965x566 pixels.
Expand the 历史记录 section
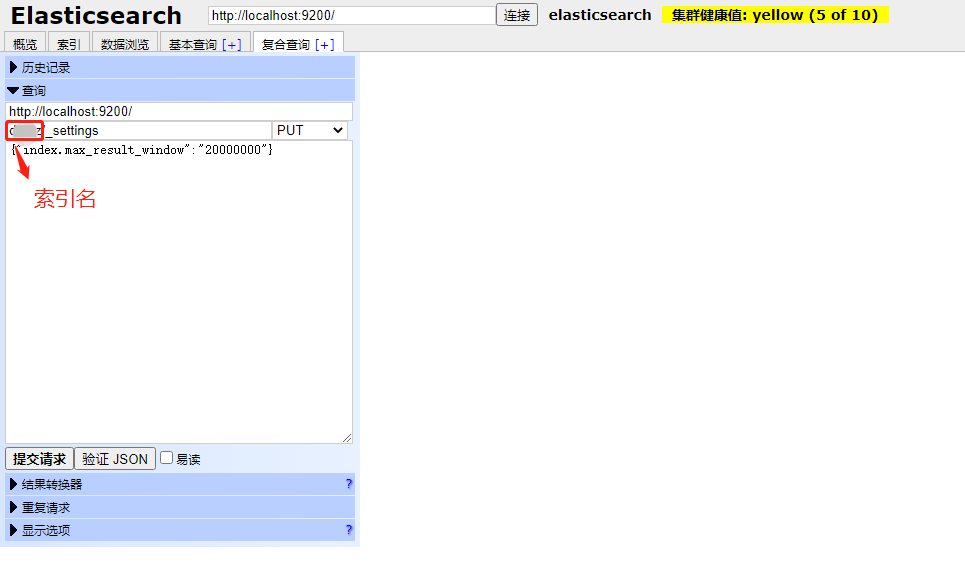point(180,67)
